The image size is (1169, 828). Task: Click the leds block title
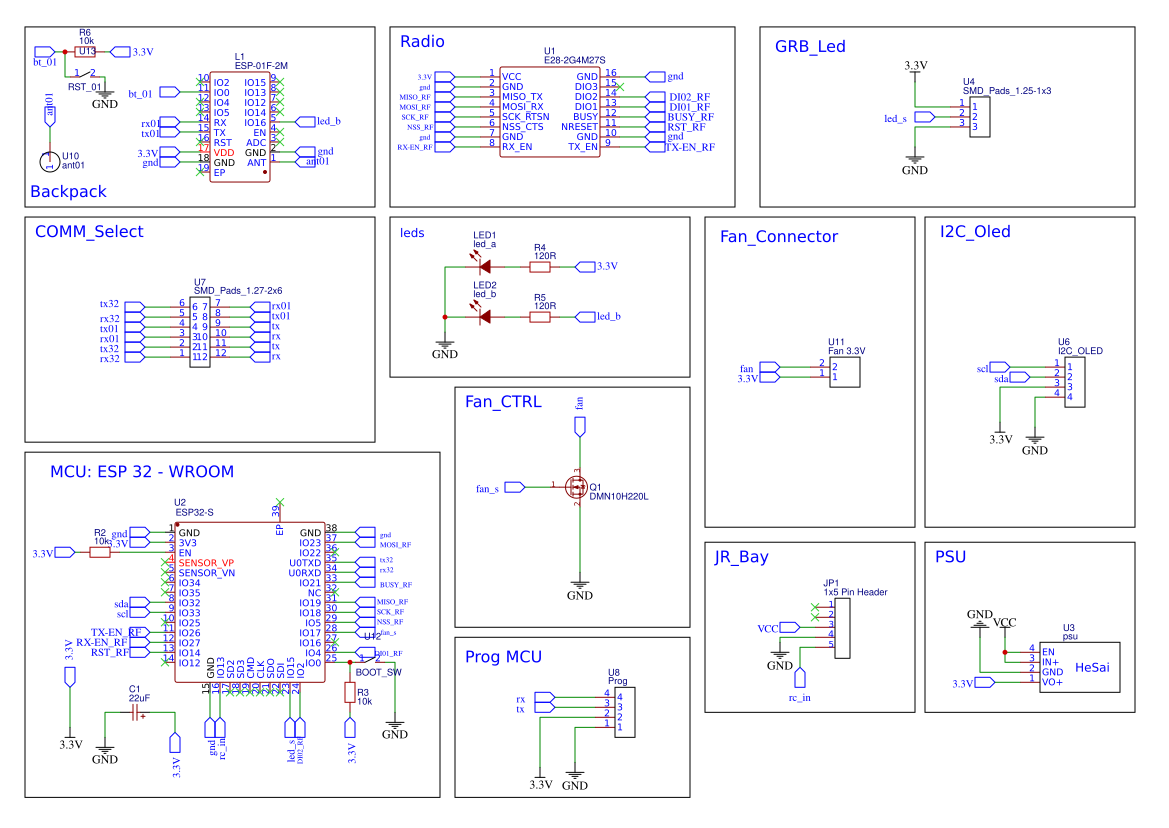(x=412, y=233)
